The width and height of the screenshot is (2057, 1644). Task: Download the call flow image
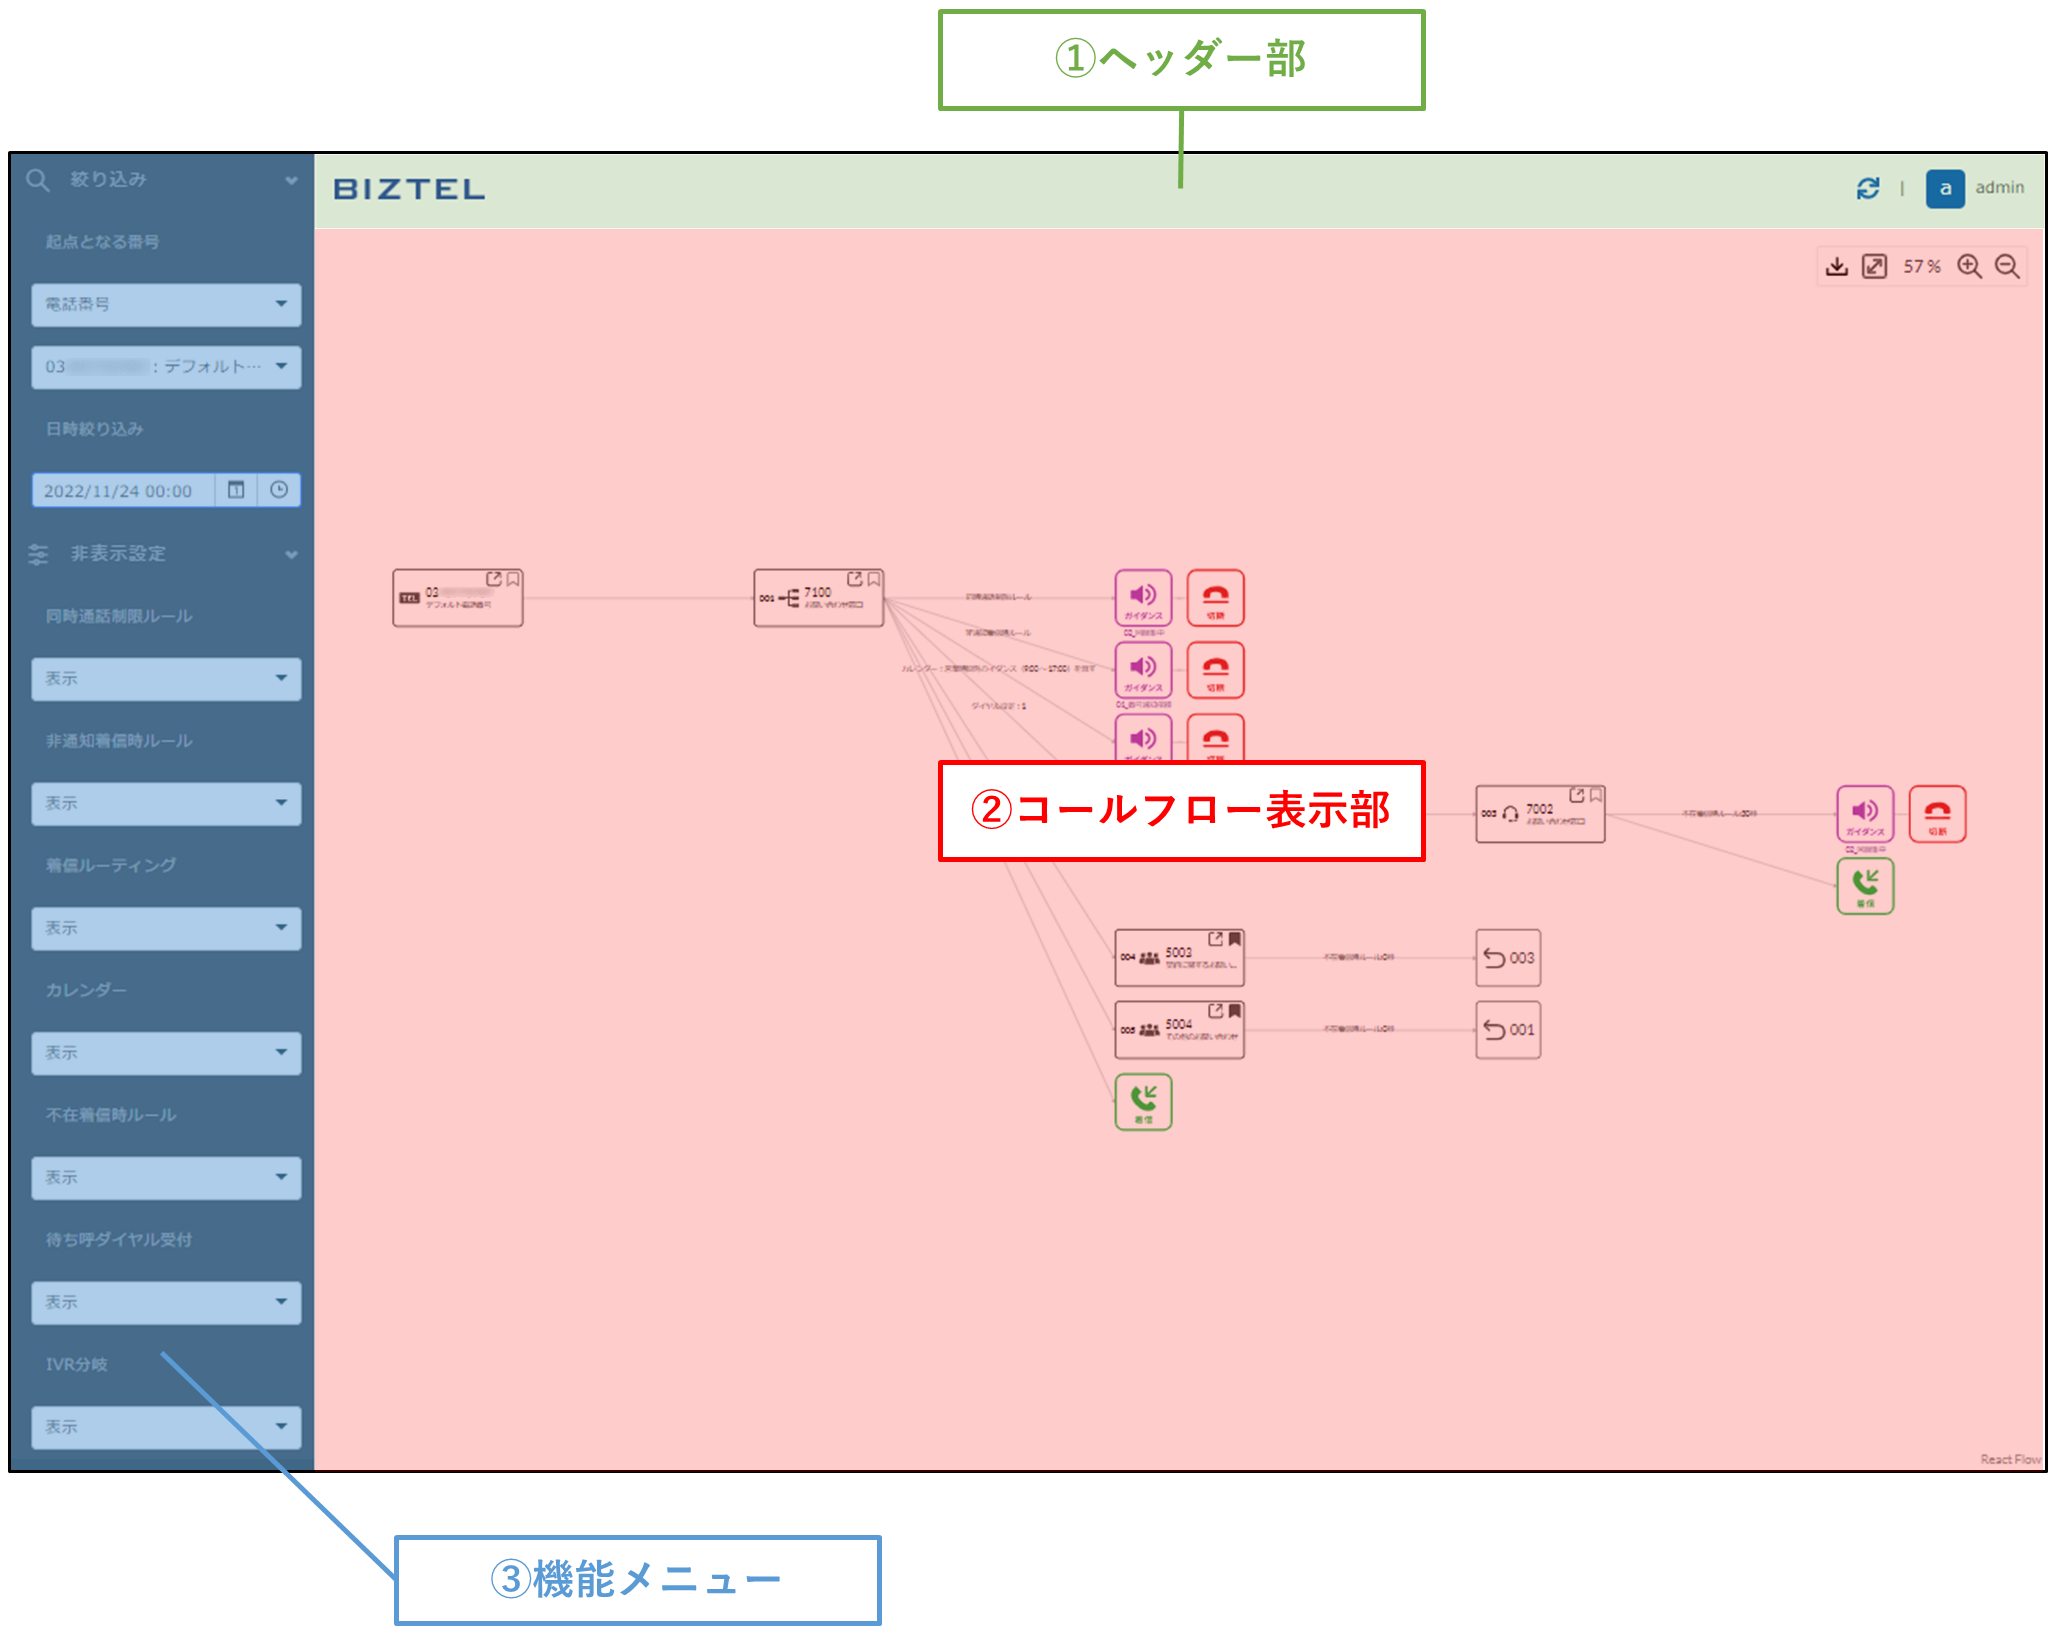click(1836, 266)
